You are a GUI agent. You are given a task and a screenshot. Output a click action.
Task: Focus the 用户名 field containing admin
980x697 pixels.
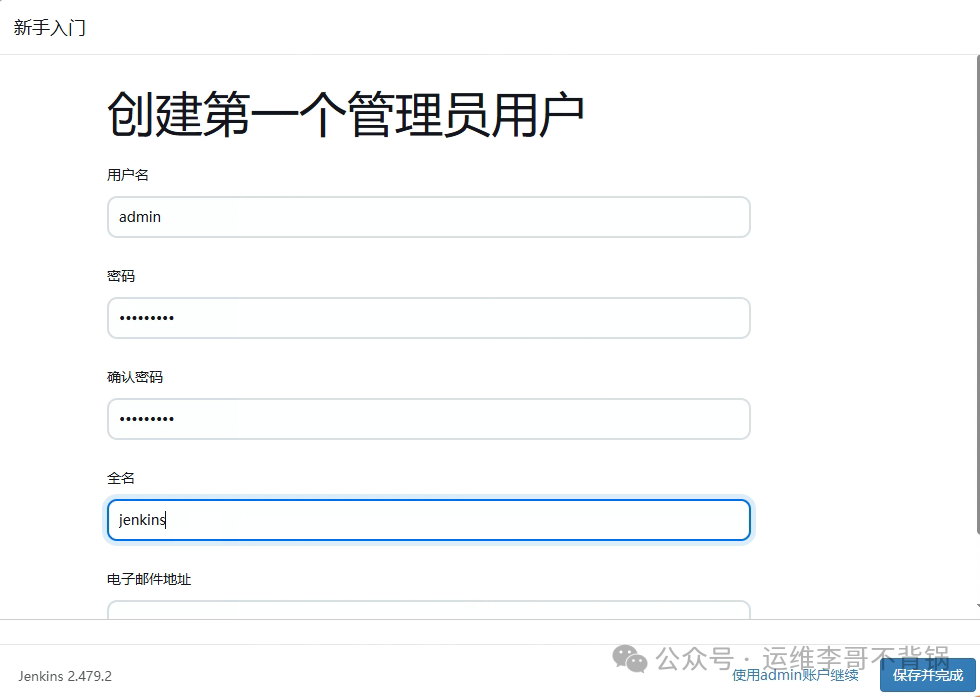[x=429, y=217]
